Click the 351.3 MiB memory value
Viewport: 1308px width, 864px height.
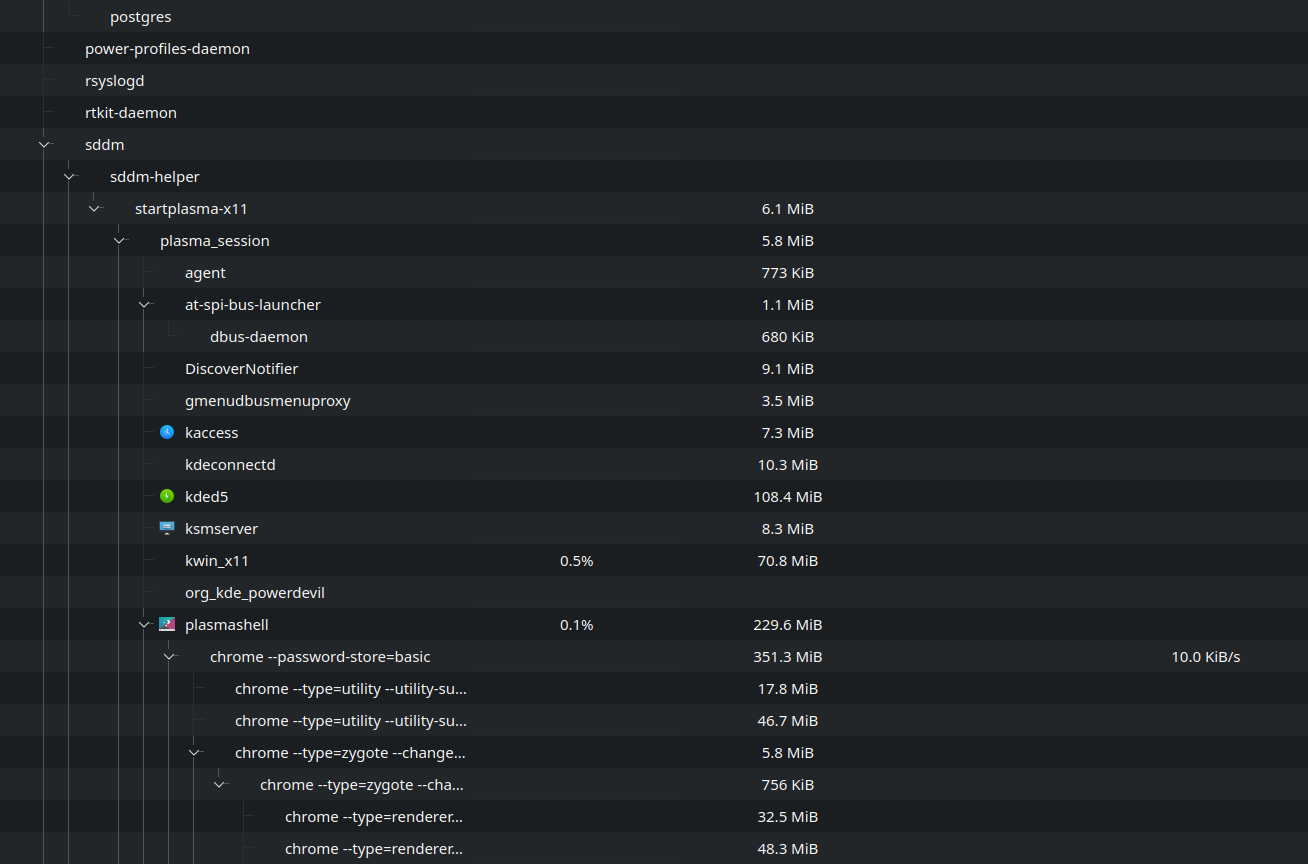coord(788,656)
